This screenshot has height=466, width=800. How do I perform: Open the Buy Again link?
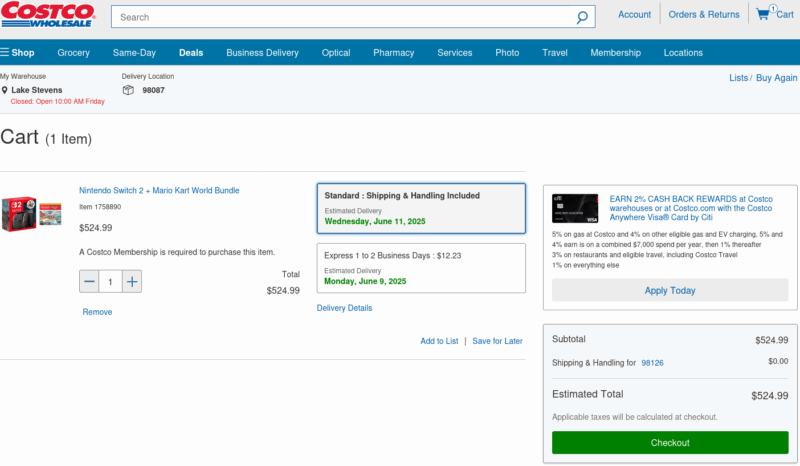point(776,78)
